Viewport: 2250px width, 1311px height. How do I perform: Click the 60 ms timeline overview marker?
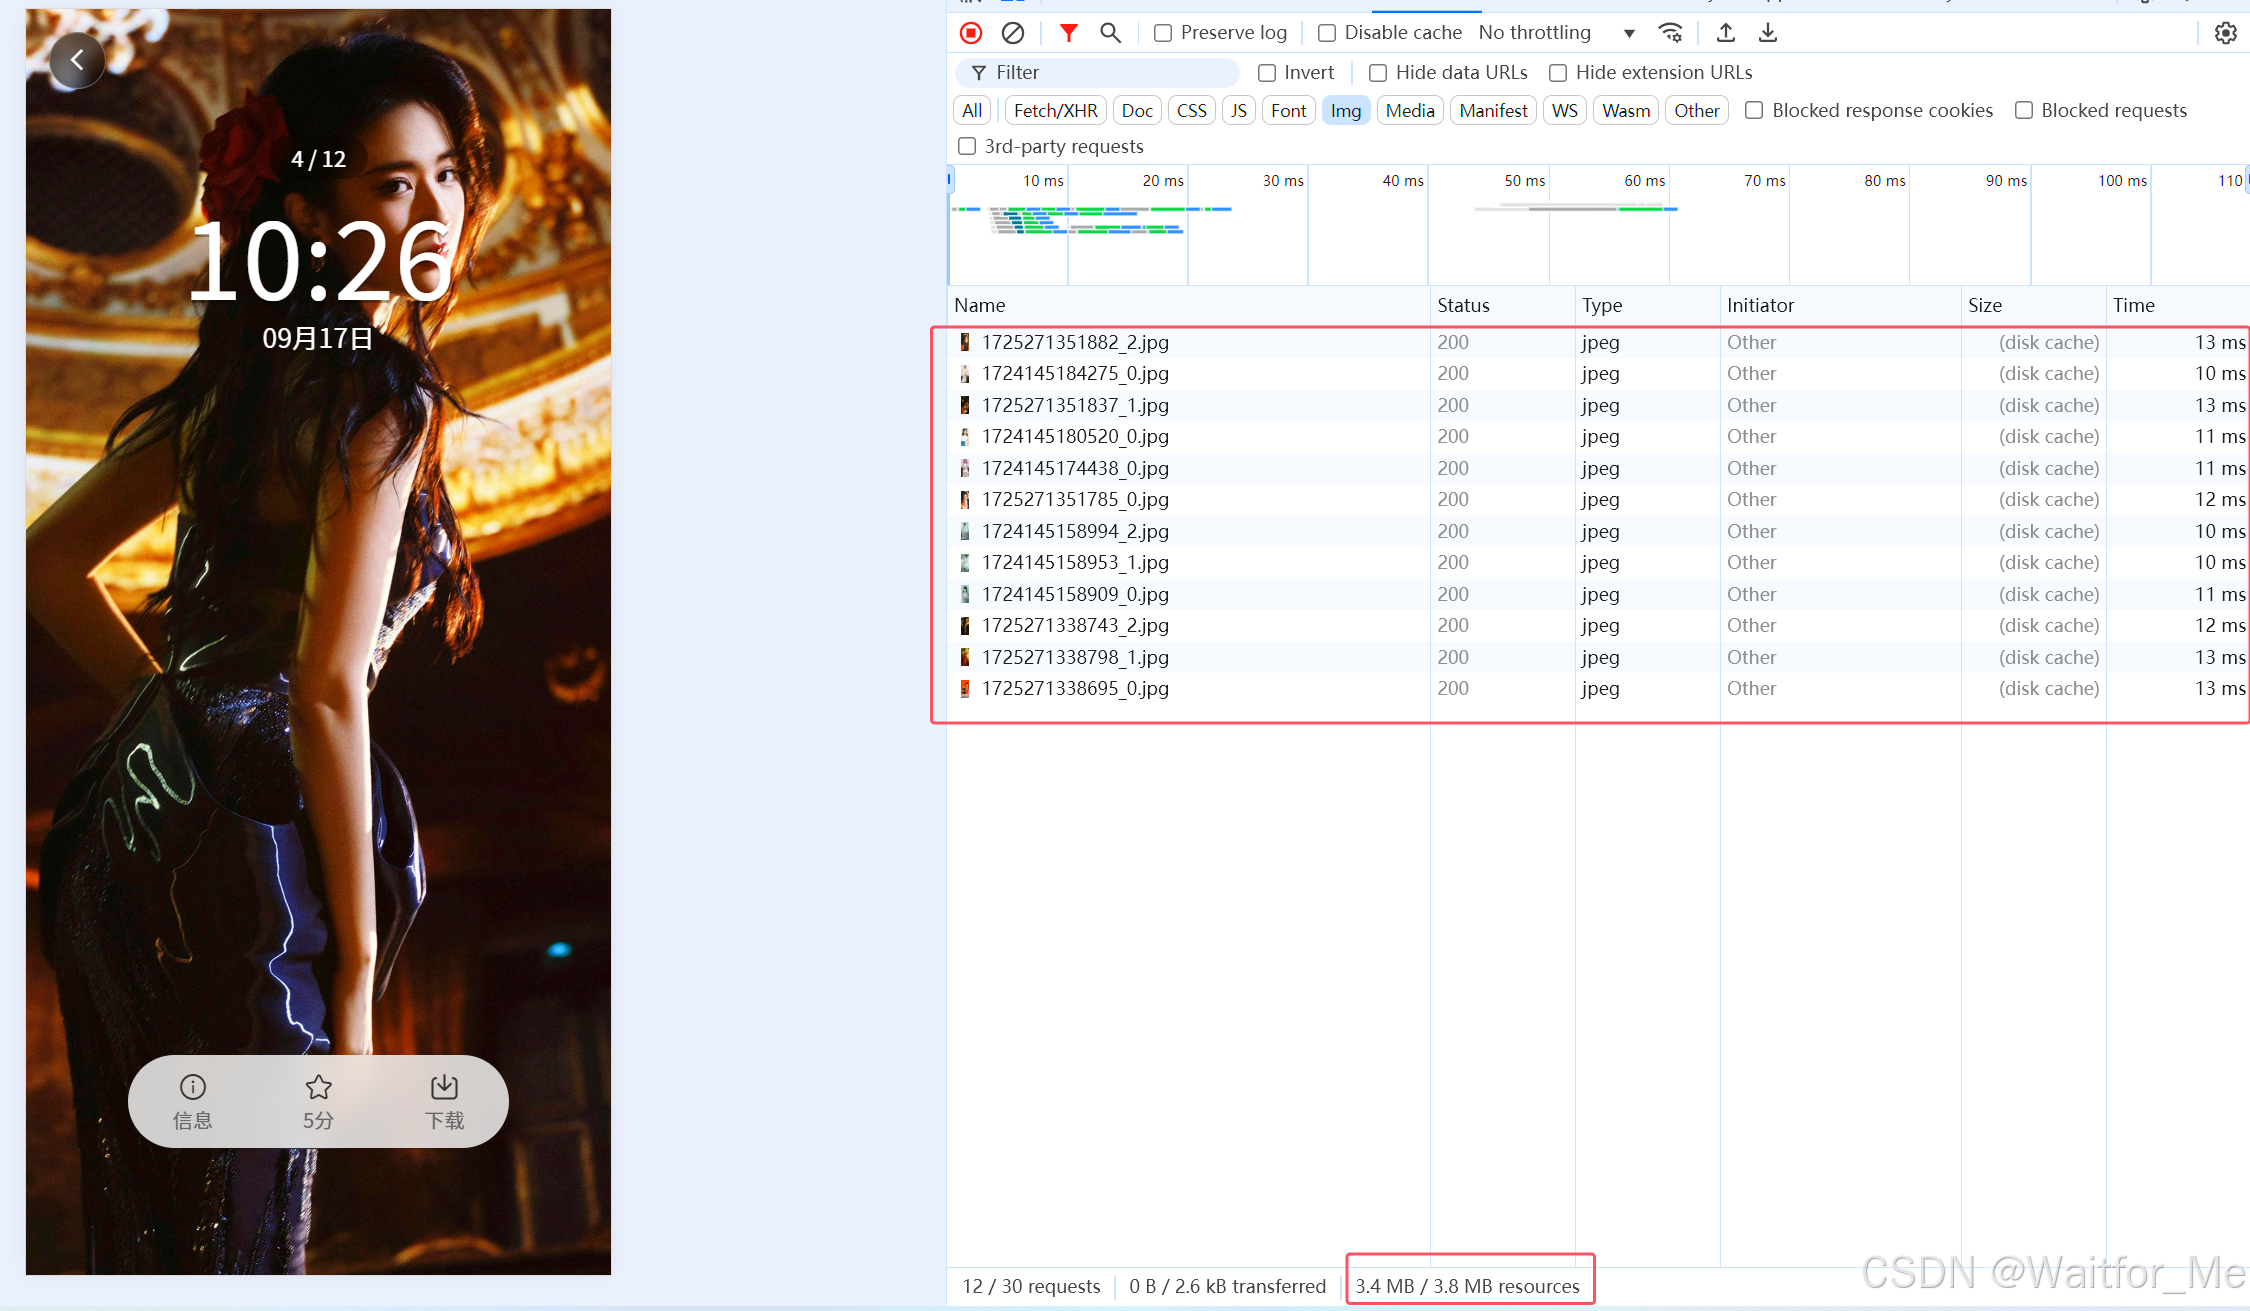click(1644, 181)
